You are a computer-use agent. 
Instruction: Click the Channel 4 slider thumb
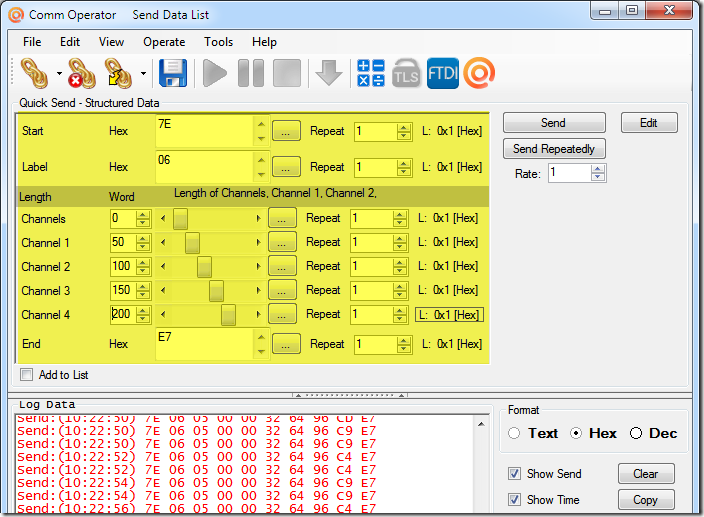pyautogui.click(x=229, y=315)
